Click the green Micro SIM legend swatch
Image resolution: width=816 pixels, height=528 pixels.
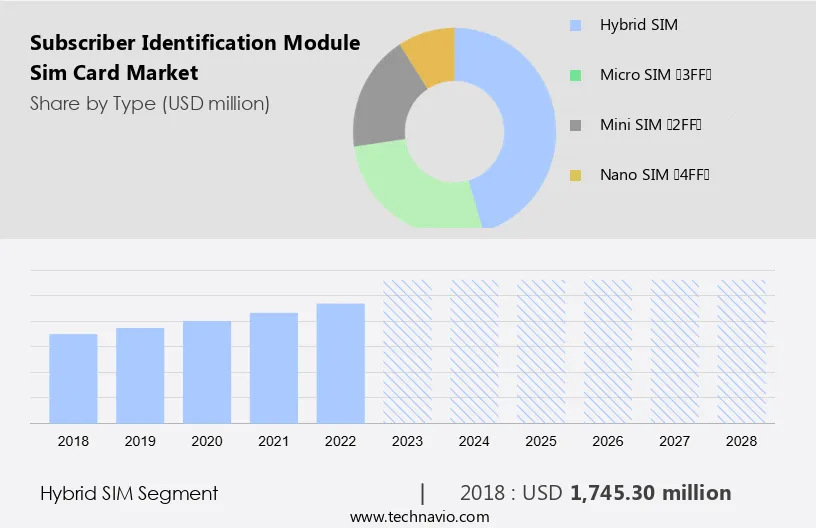[575, 75]
